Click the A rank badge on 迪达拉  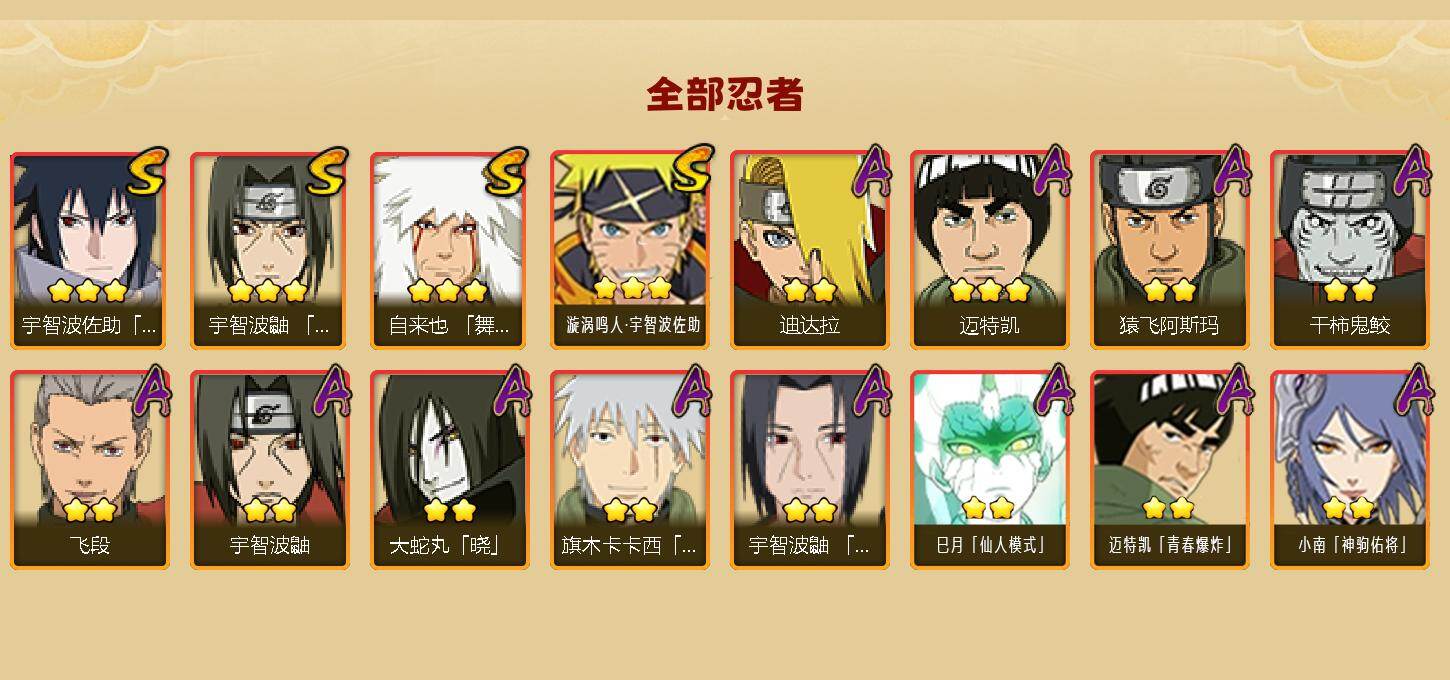point(871,172)
